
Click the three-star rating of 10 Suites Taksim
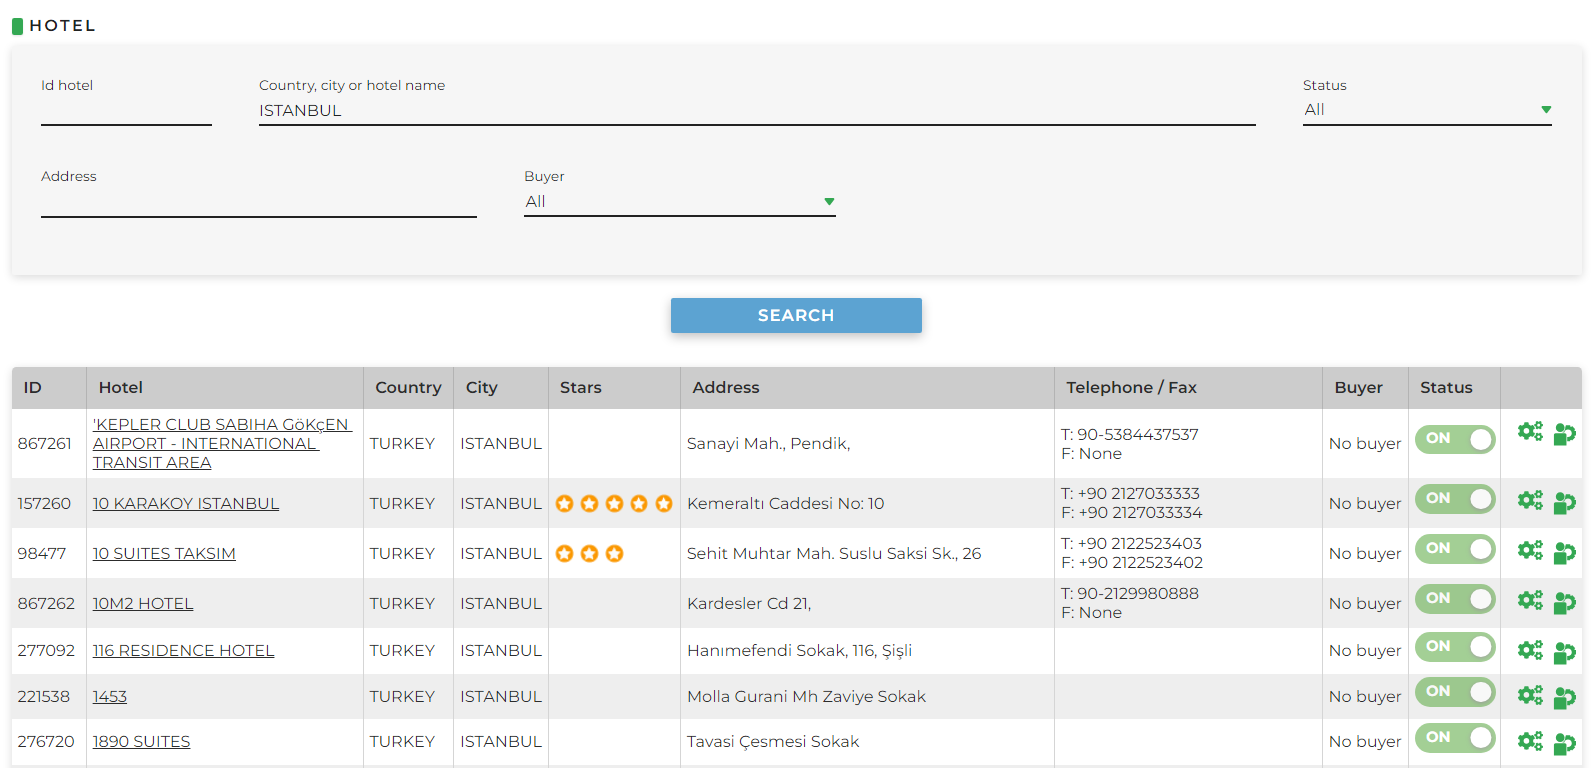[589, 553]
